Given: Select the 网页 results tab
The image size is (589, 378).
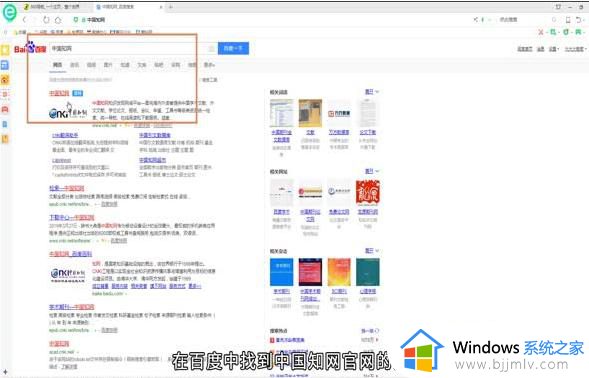Looking at the screenshot, I should click(x=57, y=65).
